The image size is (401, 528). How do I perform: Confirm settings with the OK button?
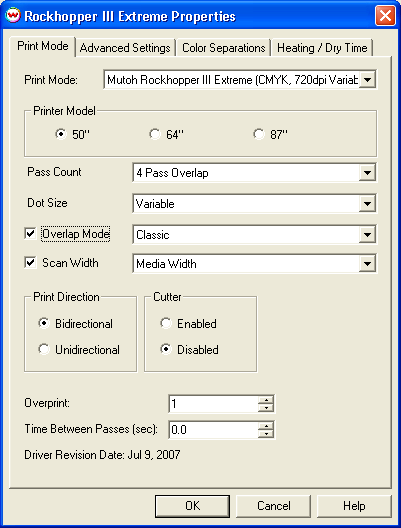pos(193,506)
